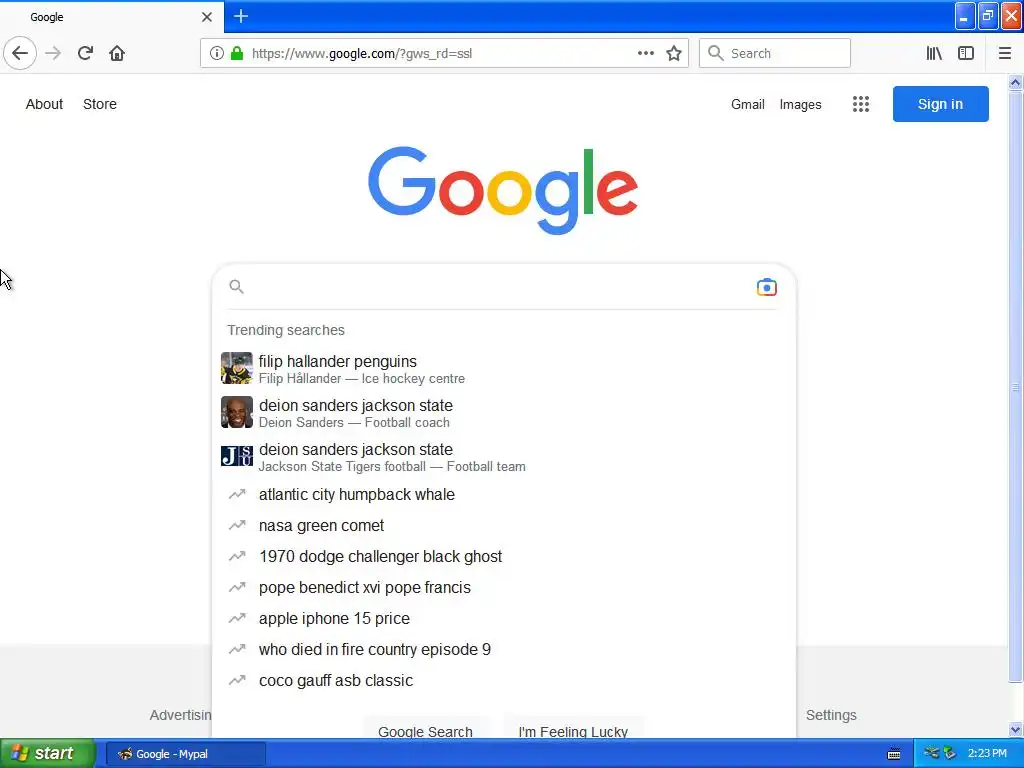Open Gmail link
This screenshot has height=768, width=1024.
click(x=748, y=104)
